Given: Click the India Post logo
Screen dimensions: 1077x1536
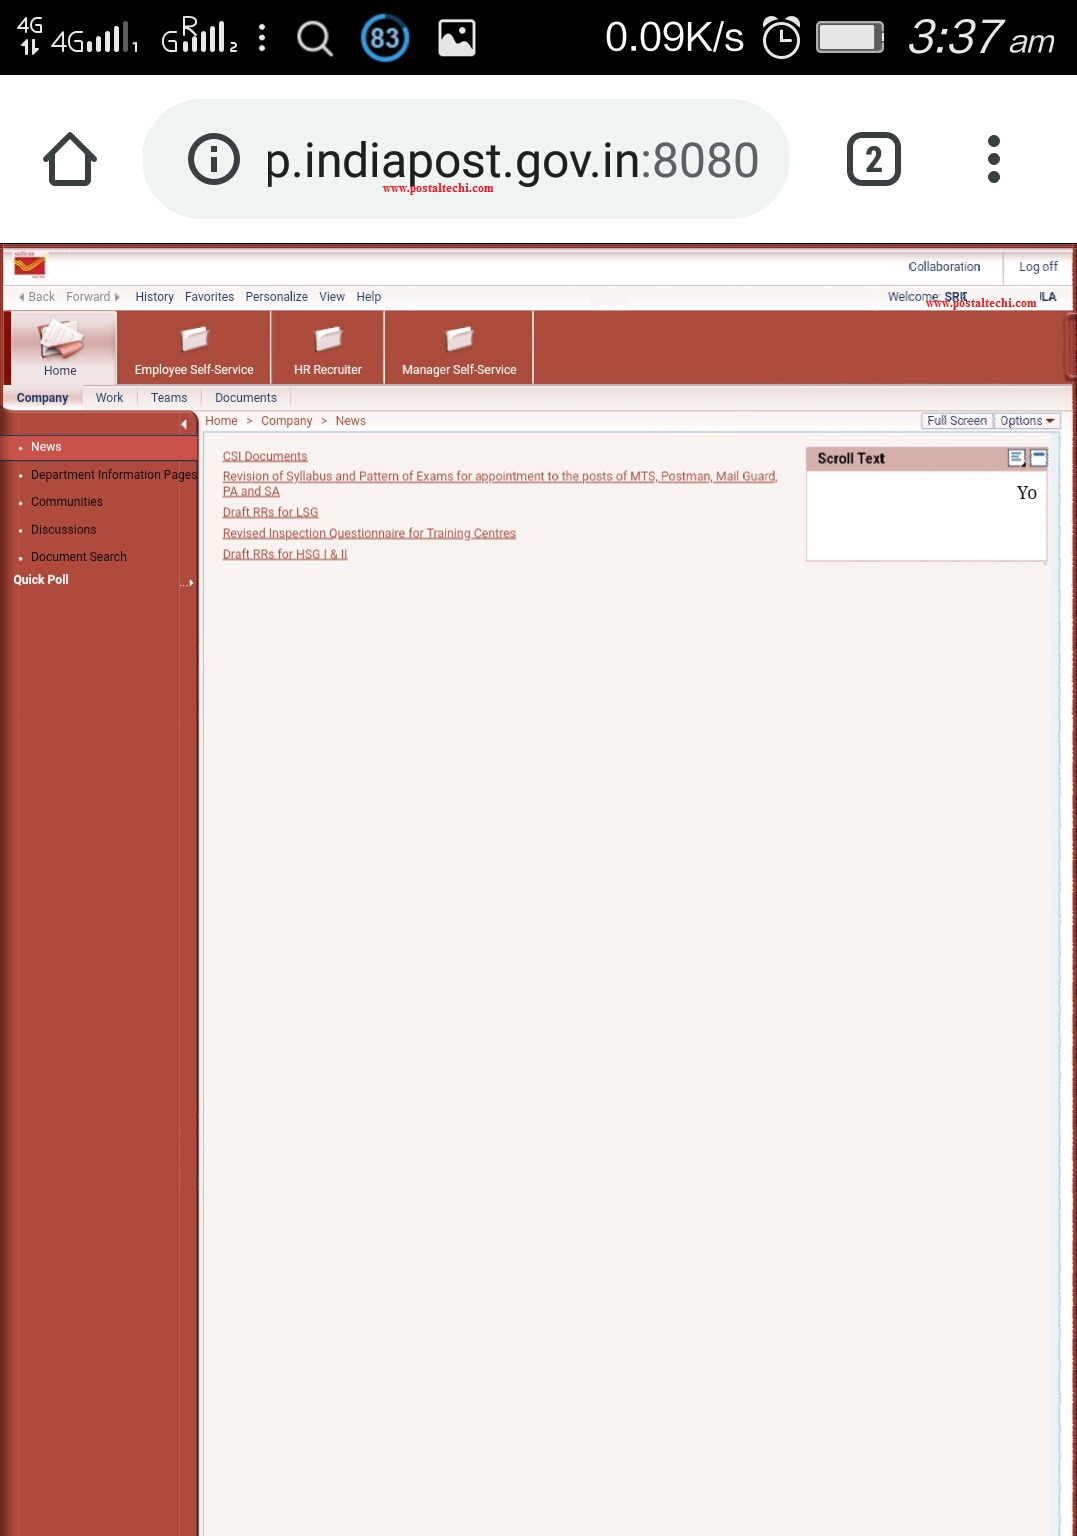Looking at the screenshot, I should click(30, 265).
